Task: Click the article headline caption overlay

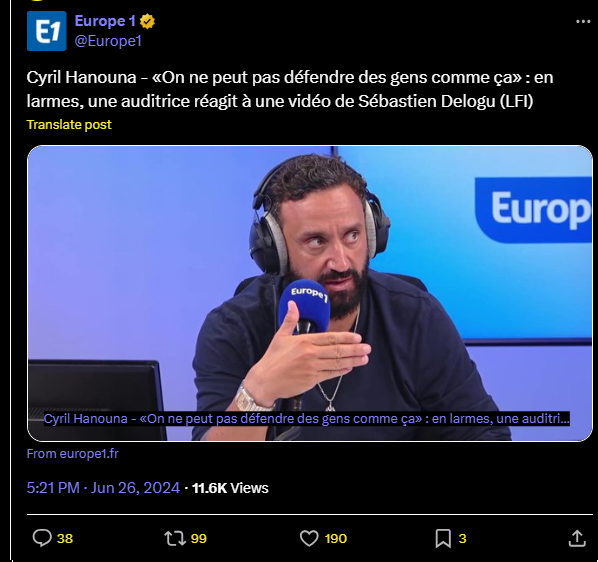Action: pyautogui.click(x=307, y=419)
